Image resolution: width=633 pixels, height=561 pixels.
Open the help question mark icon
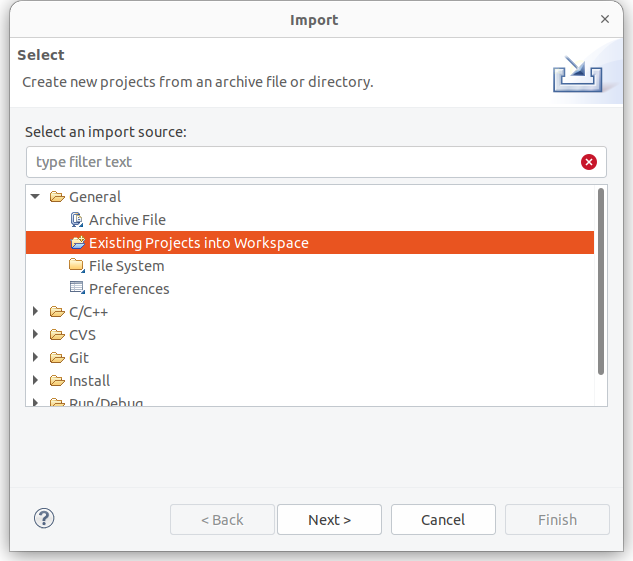[x=44, y=518]
